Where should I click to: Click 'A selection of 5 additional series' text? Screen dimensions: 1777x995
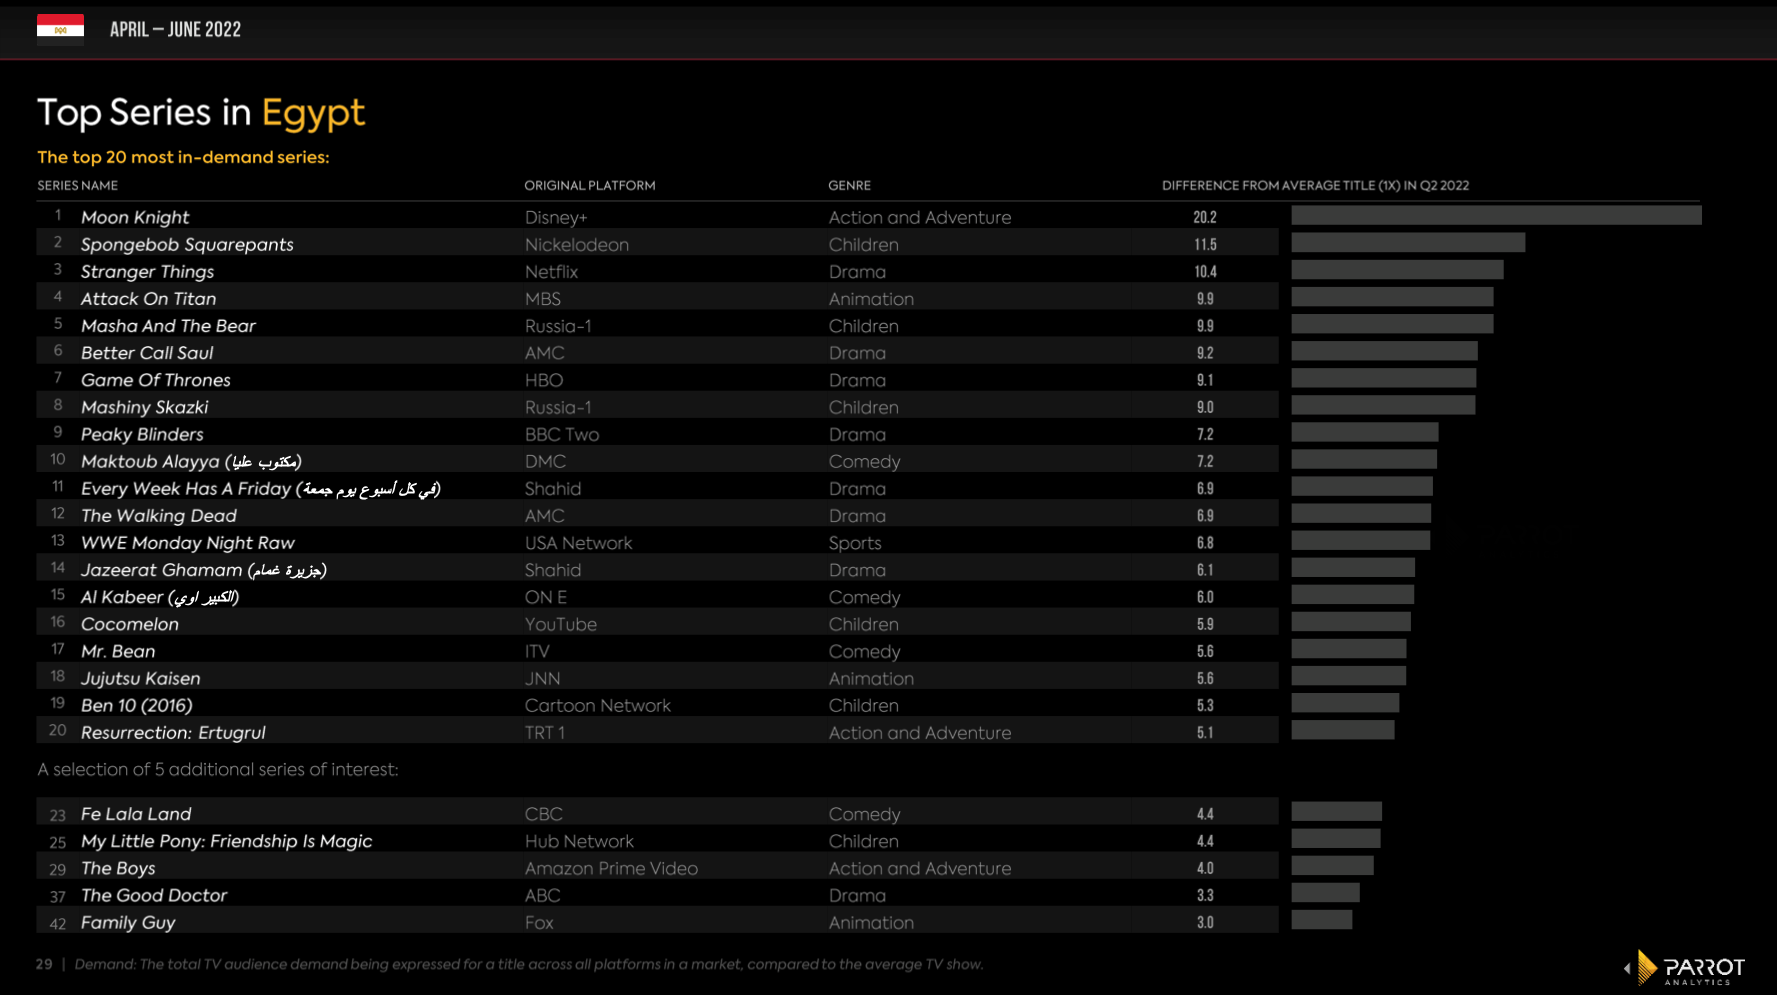point(218,769)
